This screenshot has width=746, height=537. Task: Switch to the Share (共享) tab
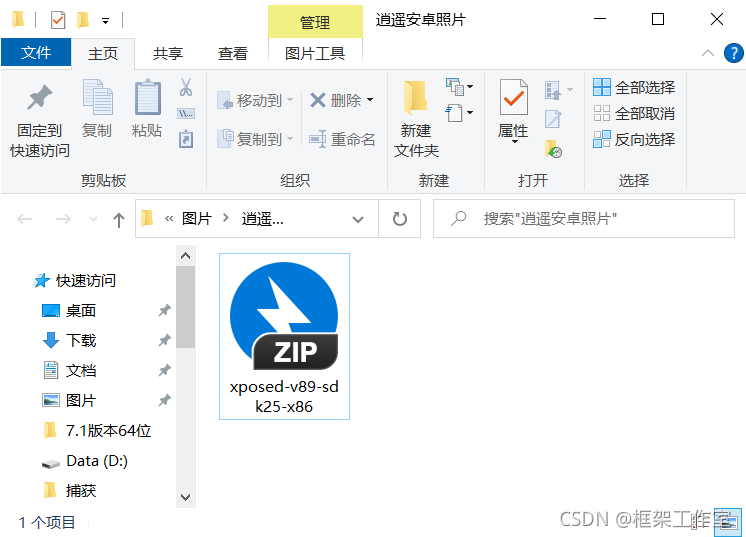(x=167, y=53)
